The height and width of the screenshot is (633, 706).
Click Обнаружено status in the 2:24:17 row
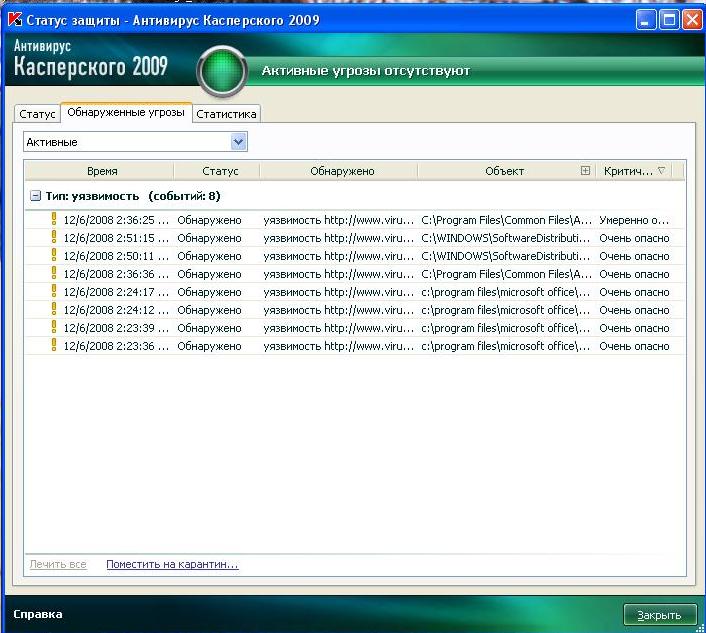click(x=209, y=292)
